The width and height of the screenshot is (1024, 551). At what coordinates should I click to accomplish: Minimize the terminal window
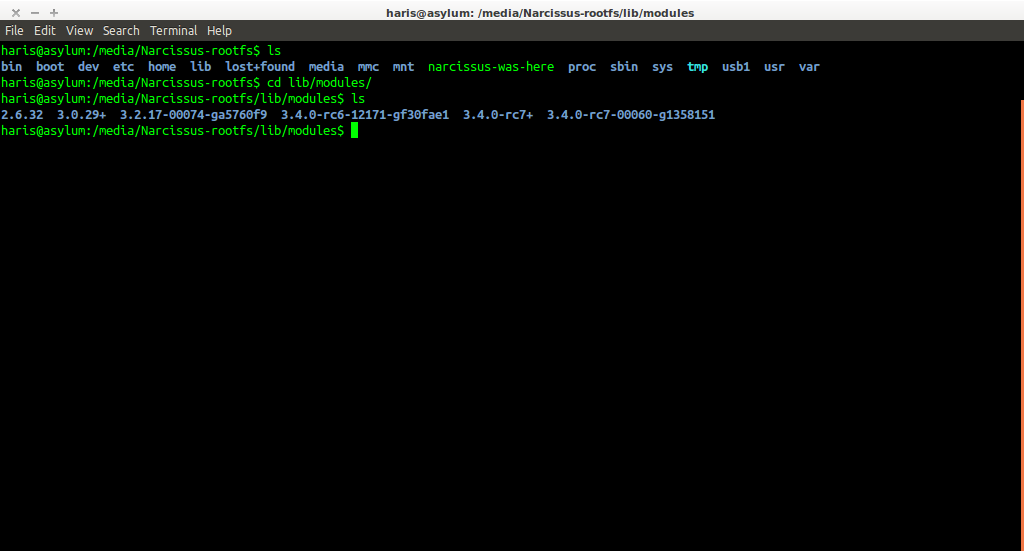[x=35, y=12]
